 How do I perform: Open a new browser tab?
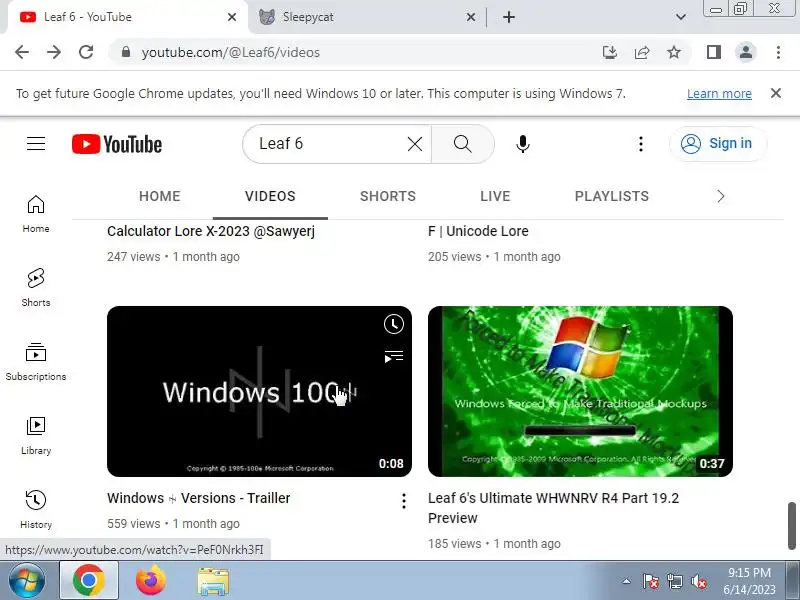pyautogui.click(x=509, y=17)
